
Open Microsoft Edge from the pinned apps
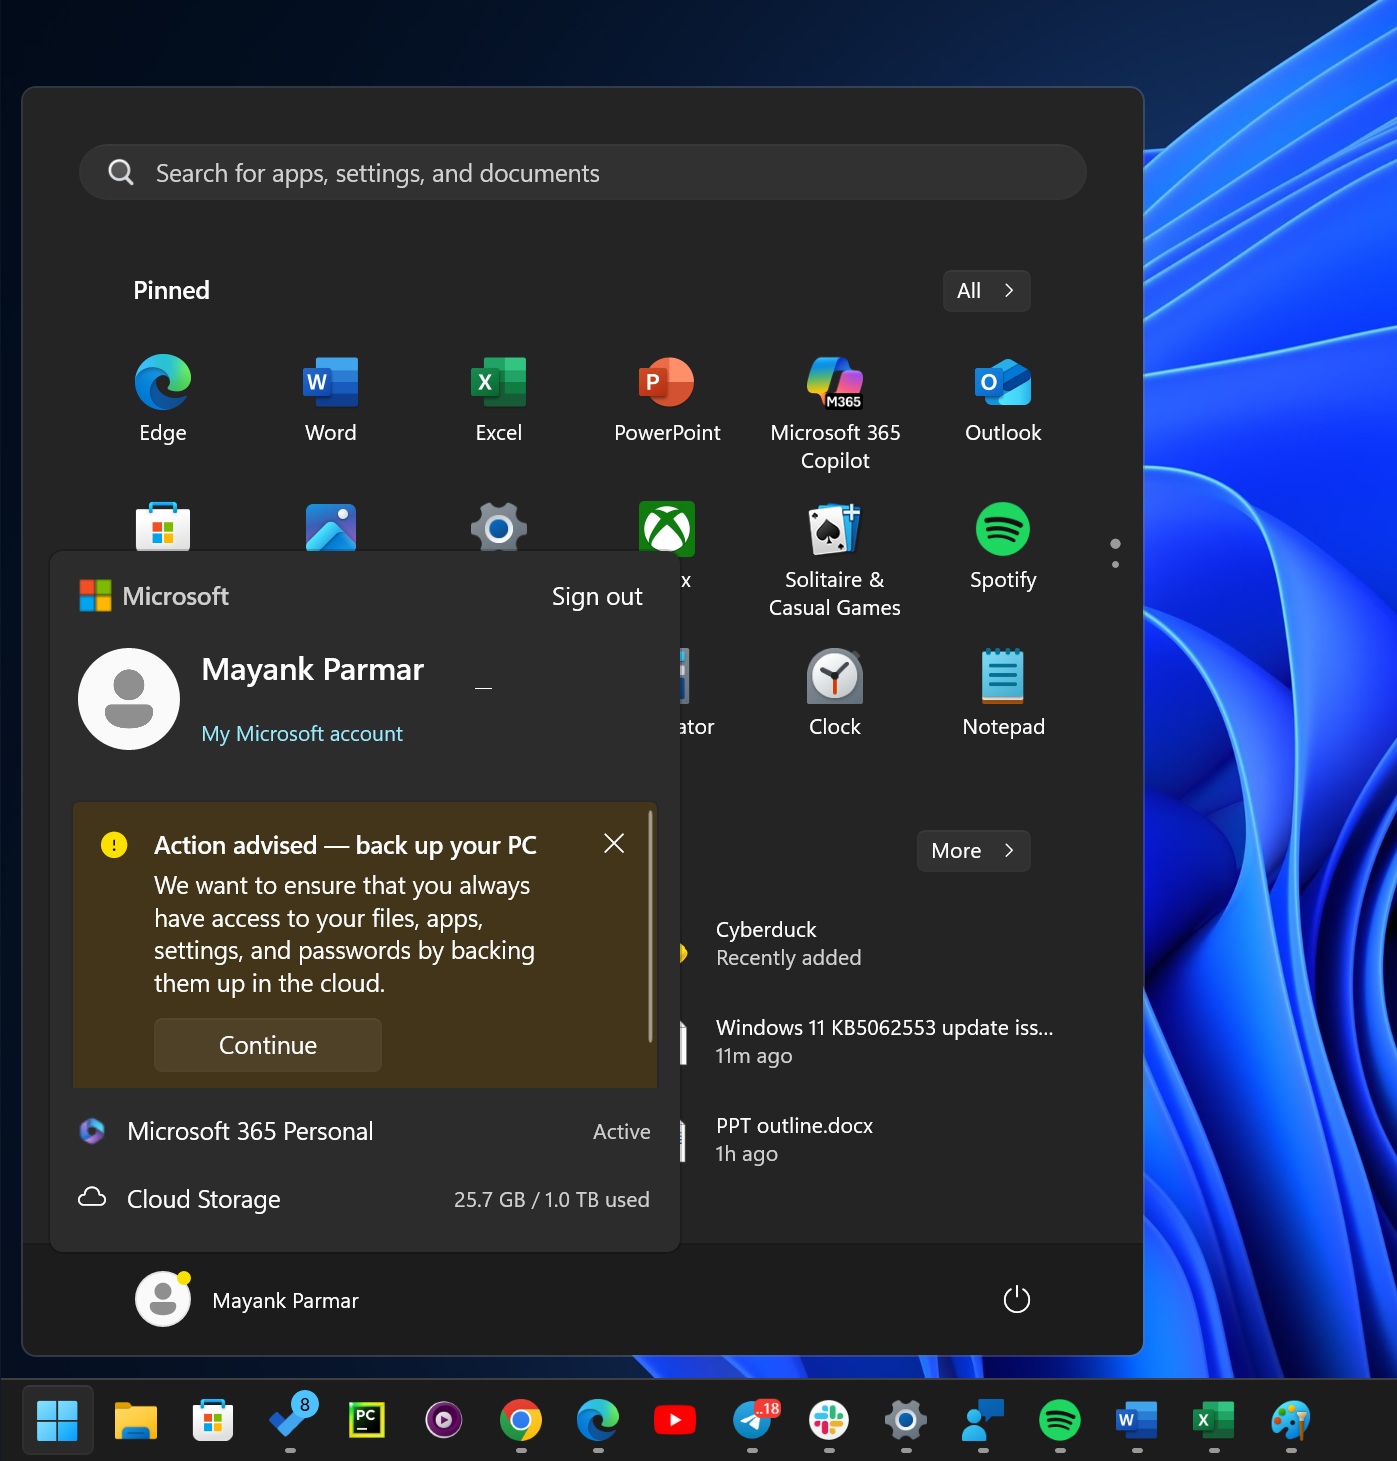click(x=161, y=395)
